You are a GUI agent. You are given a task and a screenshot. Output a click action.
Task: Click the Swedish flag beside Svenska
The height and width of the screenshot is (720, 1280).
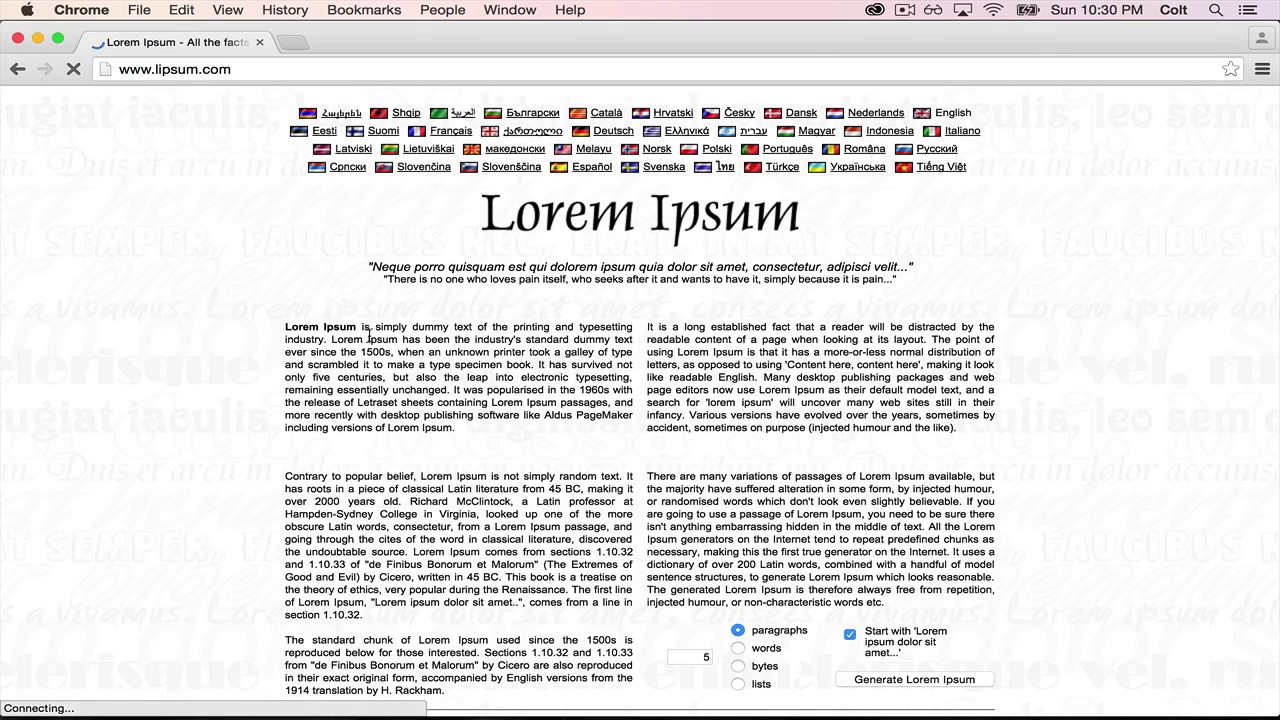tap(630, 167)
